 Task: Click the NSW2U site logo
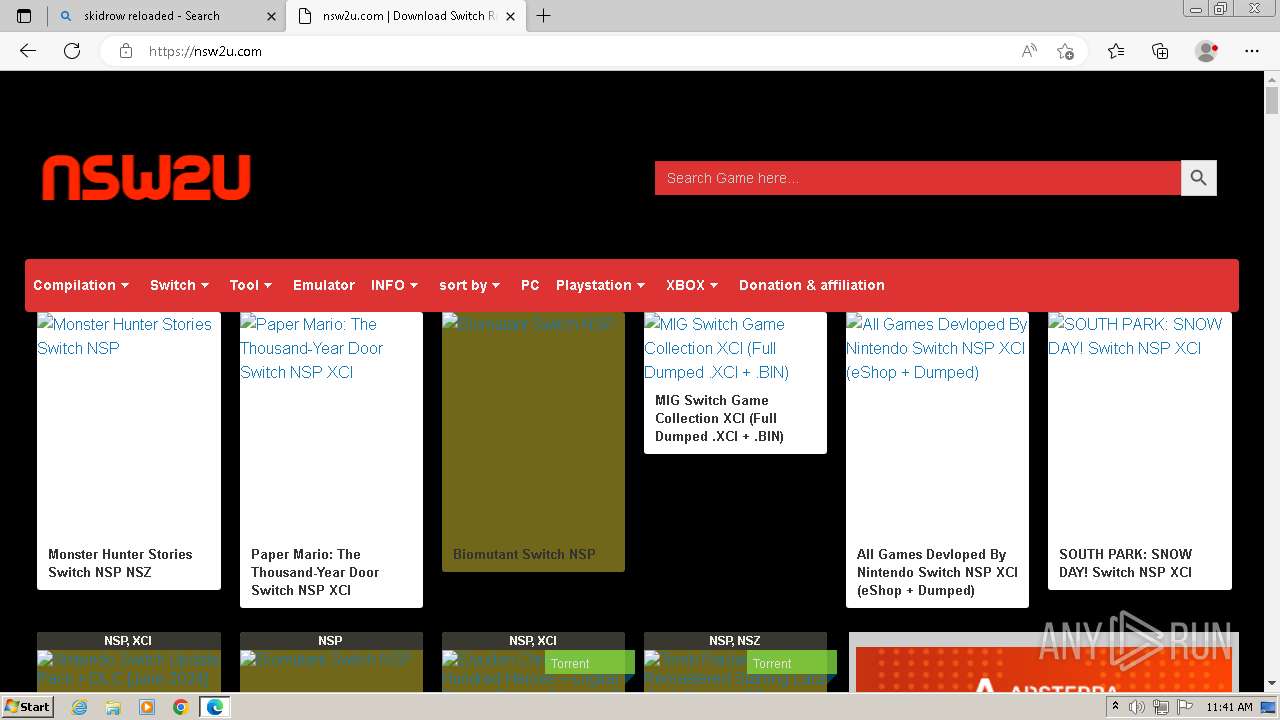coord(146,177)
